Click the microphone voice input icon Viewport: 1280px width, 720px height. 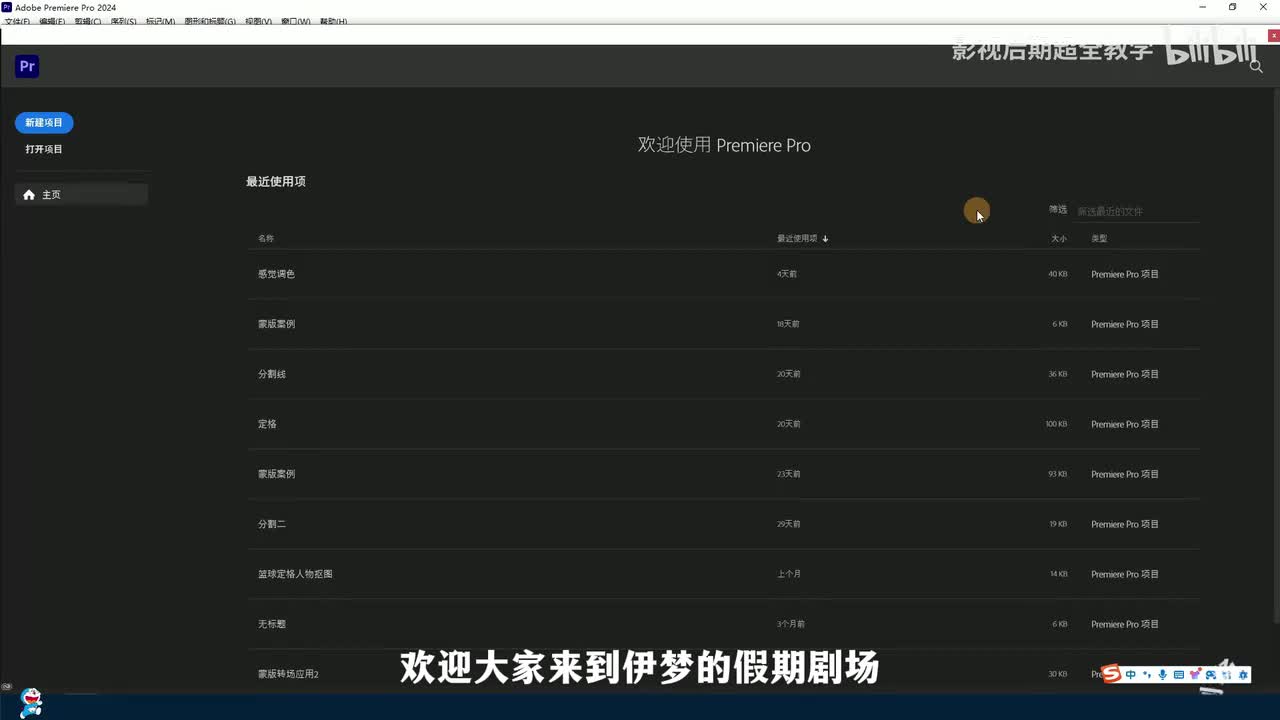pyautogui.click(x=1163, y=675)
